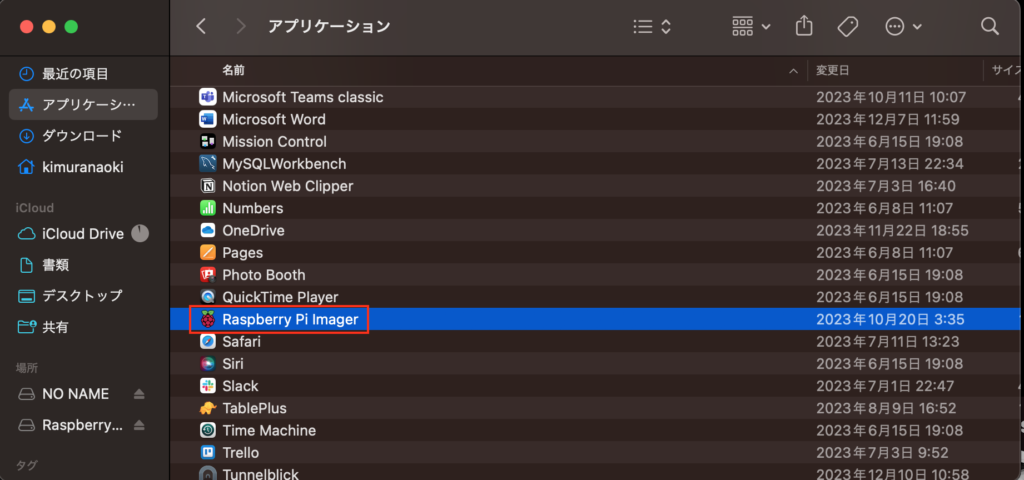This screenshot has width=1024, height=480.
Task: Select the TablePlus file name
Action: coord(254,408)
